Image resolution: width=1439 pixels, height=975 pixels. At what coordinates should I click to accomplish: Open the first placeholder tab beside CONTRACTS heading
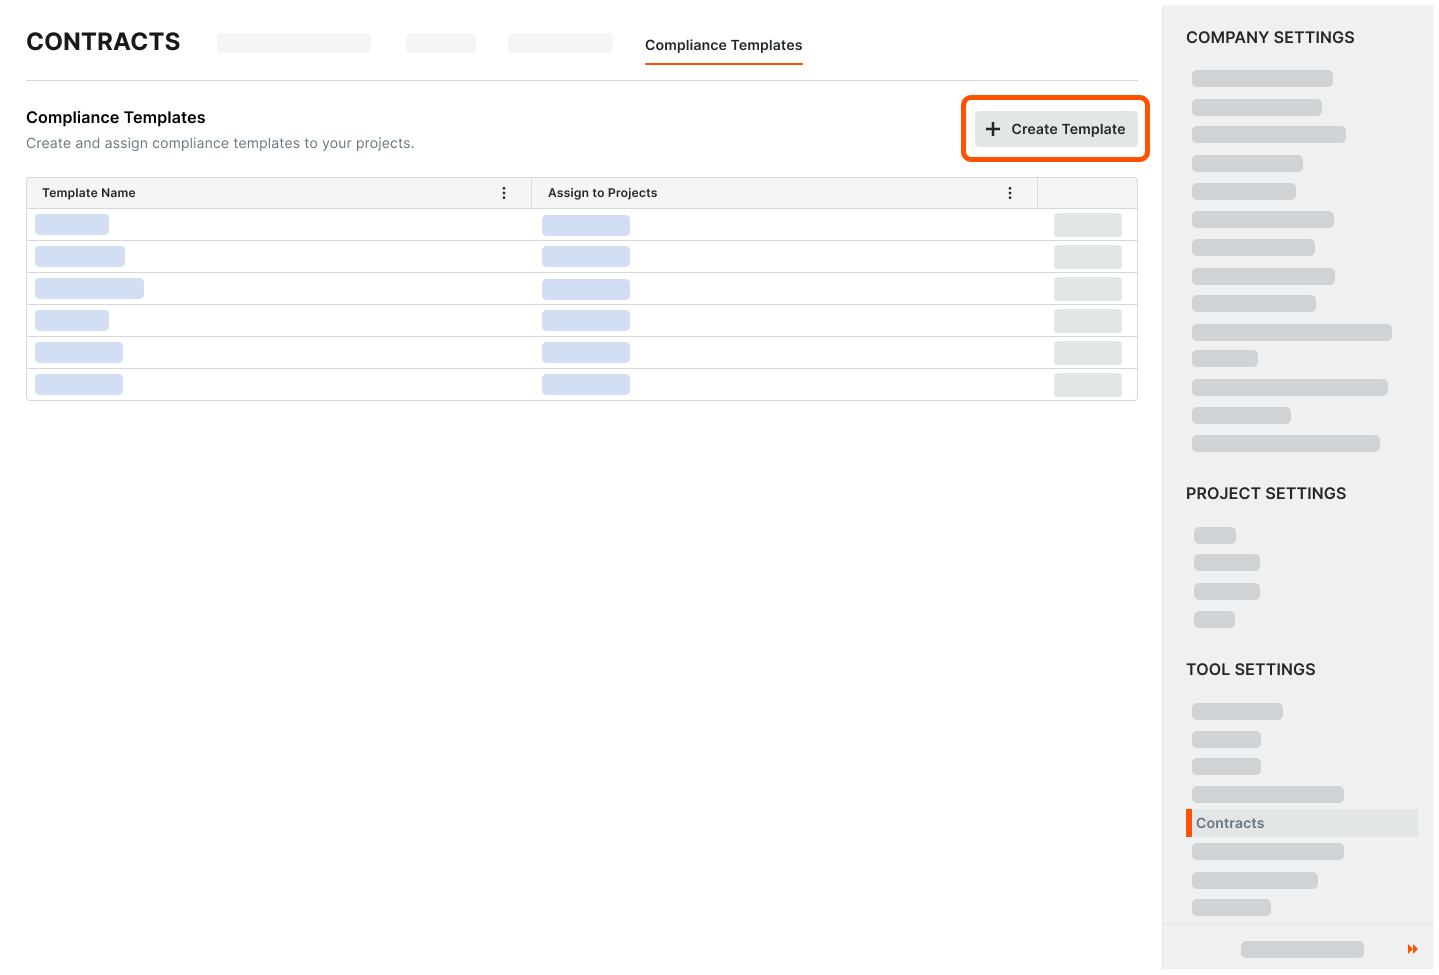click(293, 42)
